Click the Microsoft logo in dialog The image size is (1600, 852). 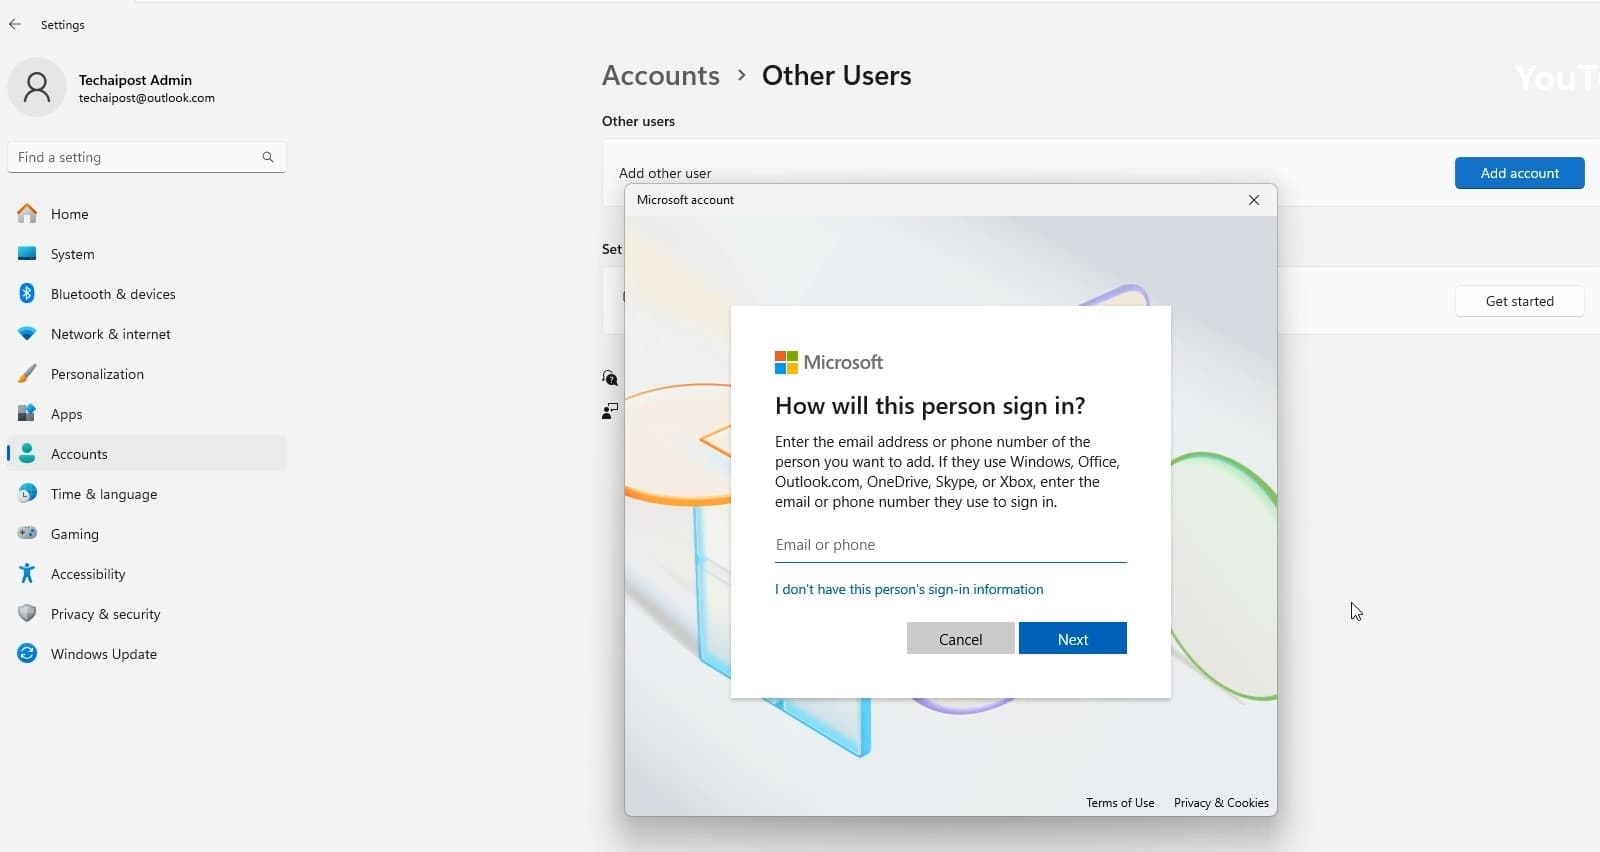coord(829,362)
